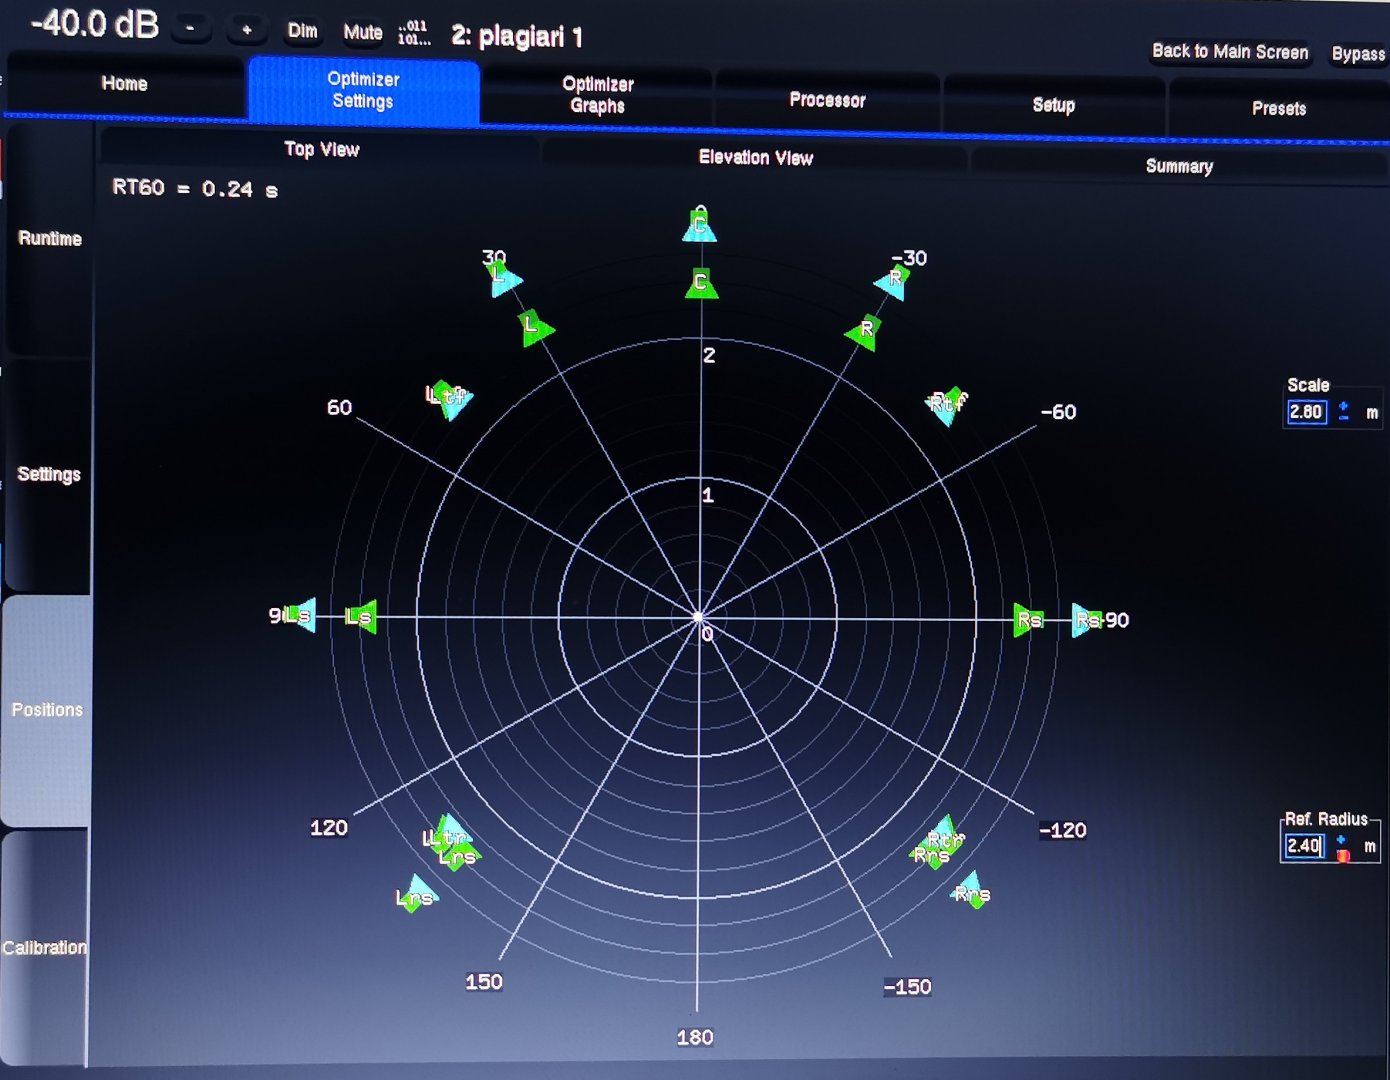Click the Ref. Radius stepper arrows

click(1342, 847)
